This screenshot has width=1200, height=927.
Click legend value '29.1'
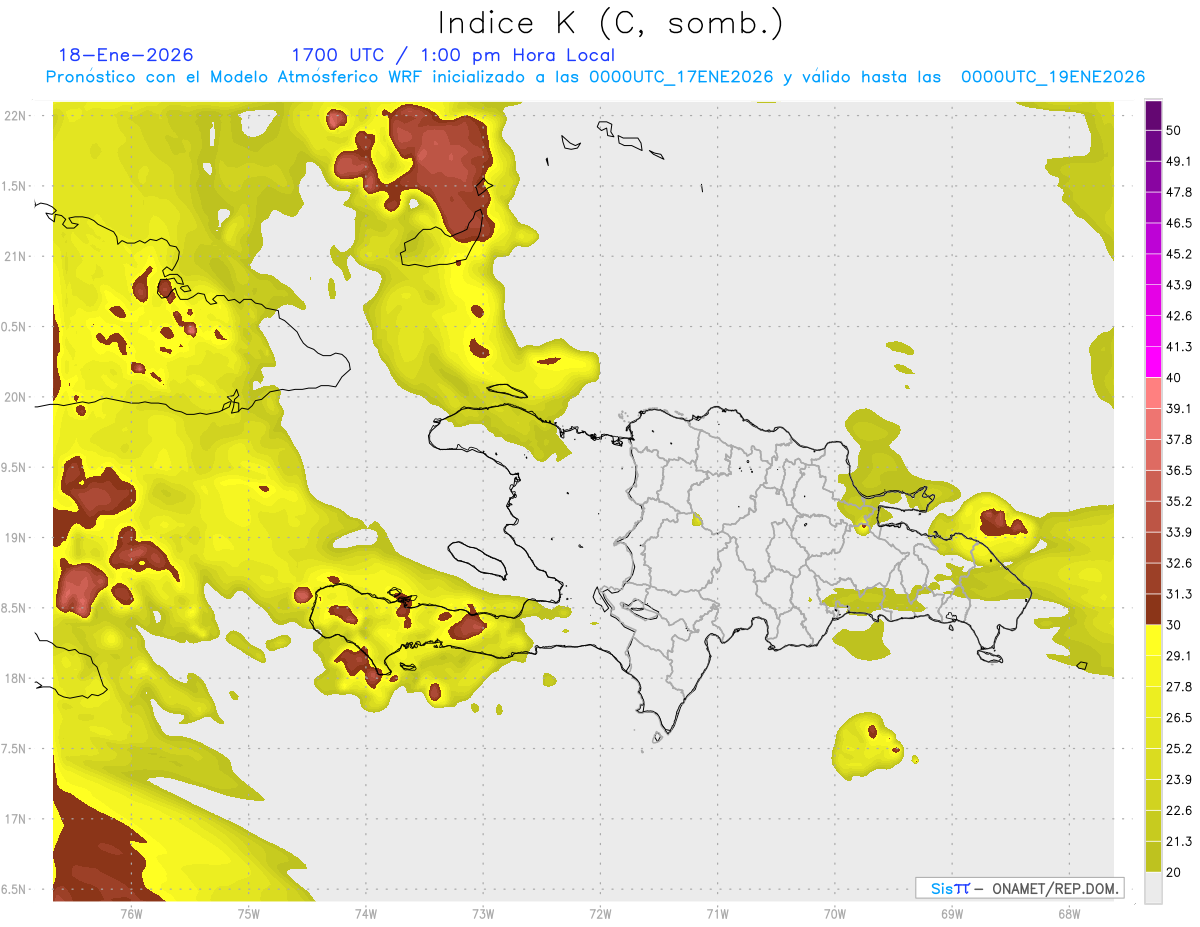click(1179, 656)
